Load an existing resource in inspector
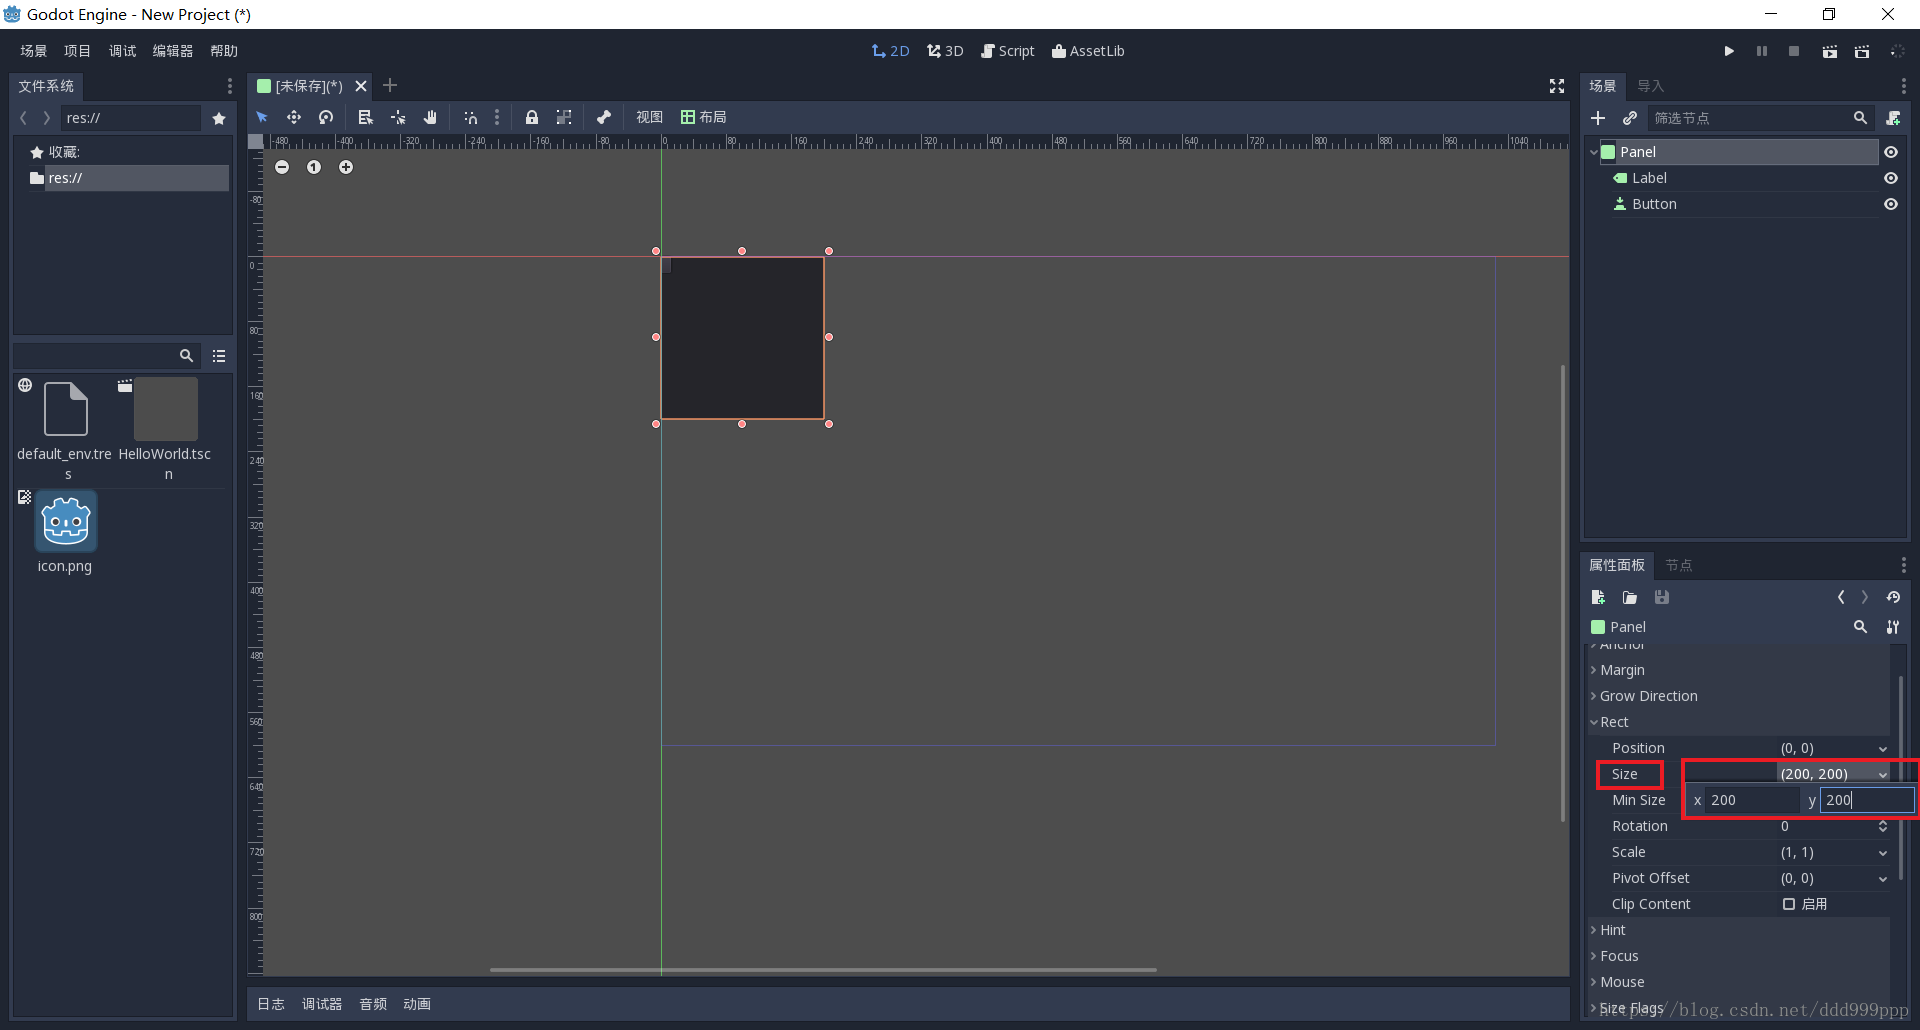1920x1030 pixels. [x=1630, y=597]
